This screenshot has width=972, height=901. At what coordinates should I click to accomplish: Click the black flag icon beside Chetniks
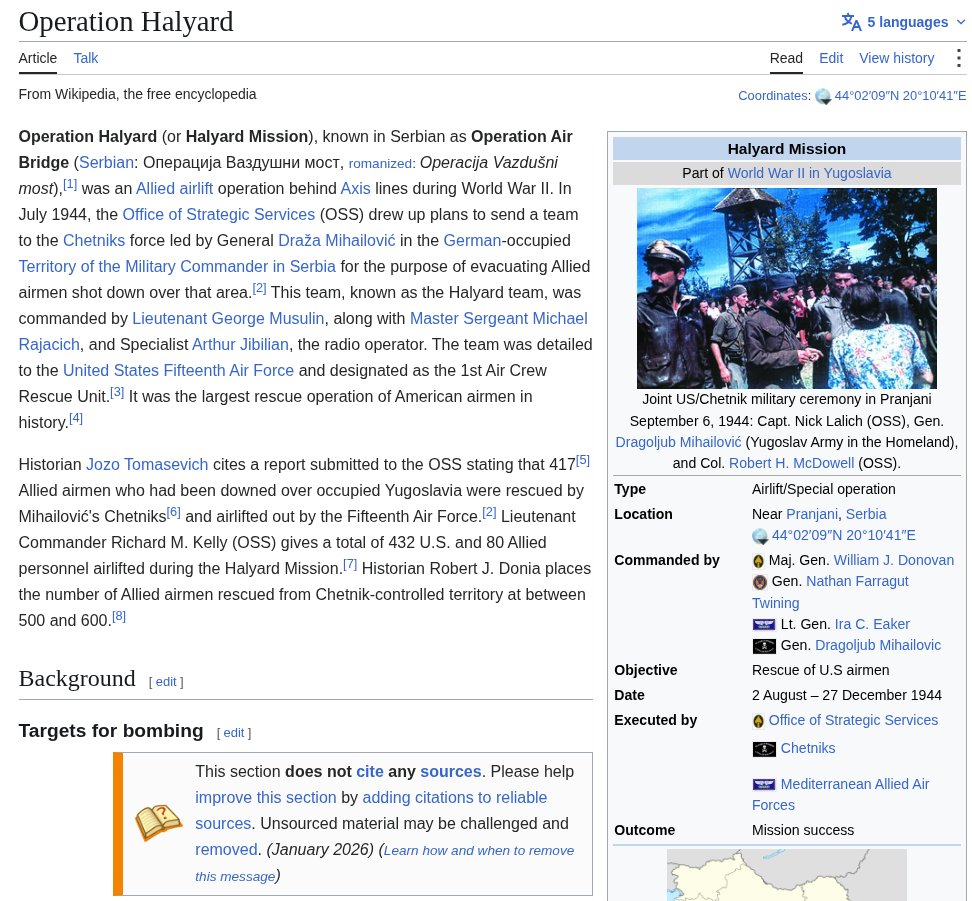[x=764, y=749]
